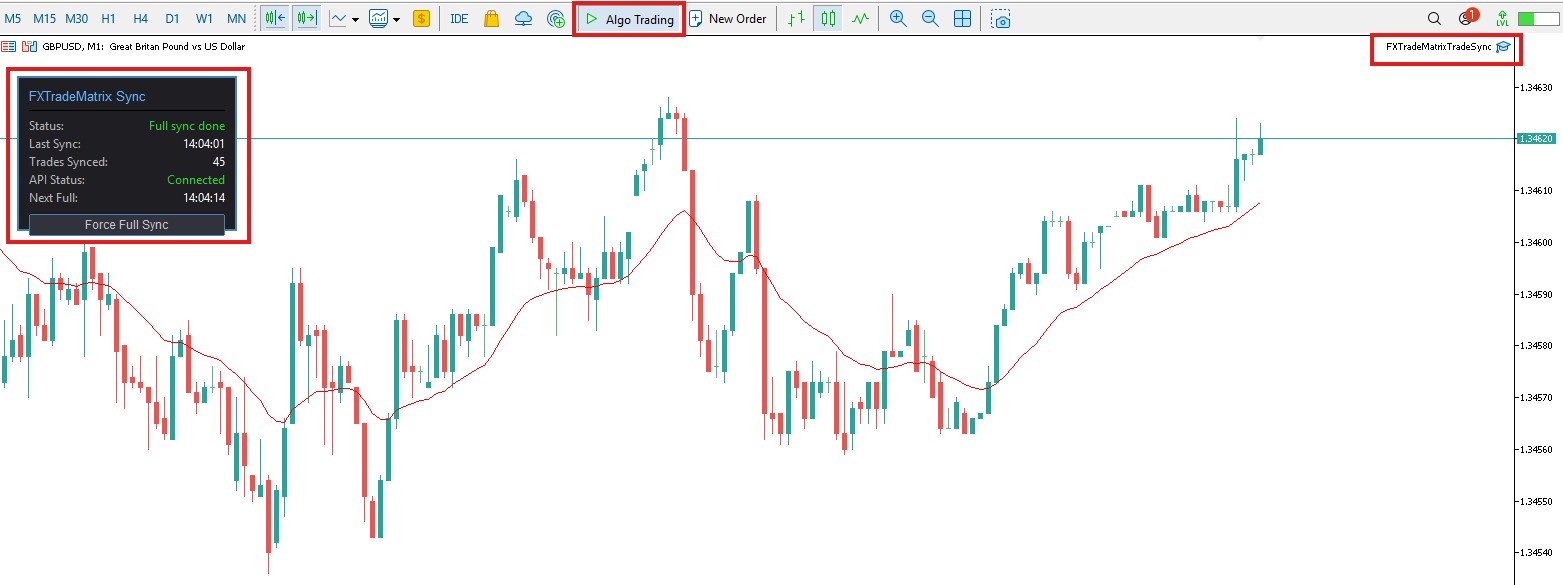Click the cloud VPS hosting icon
Image resolution: width=1563 pixels, height=585 pixels.
523,19
